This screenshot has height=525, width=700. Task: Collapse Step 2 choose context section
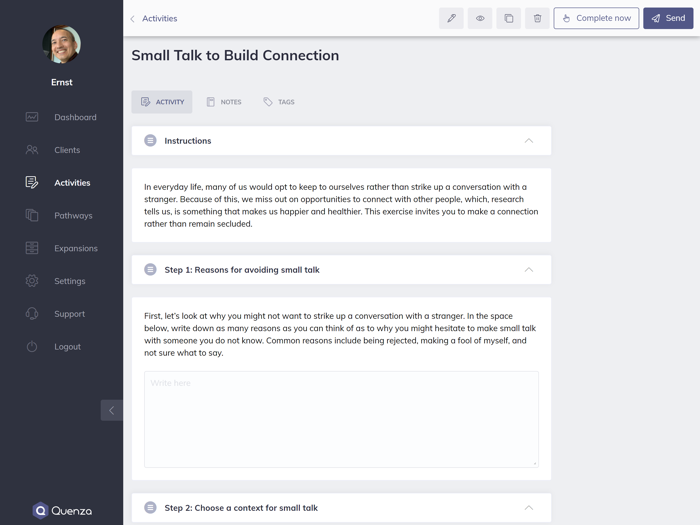529,508
